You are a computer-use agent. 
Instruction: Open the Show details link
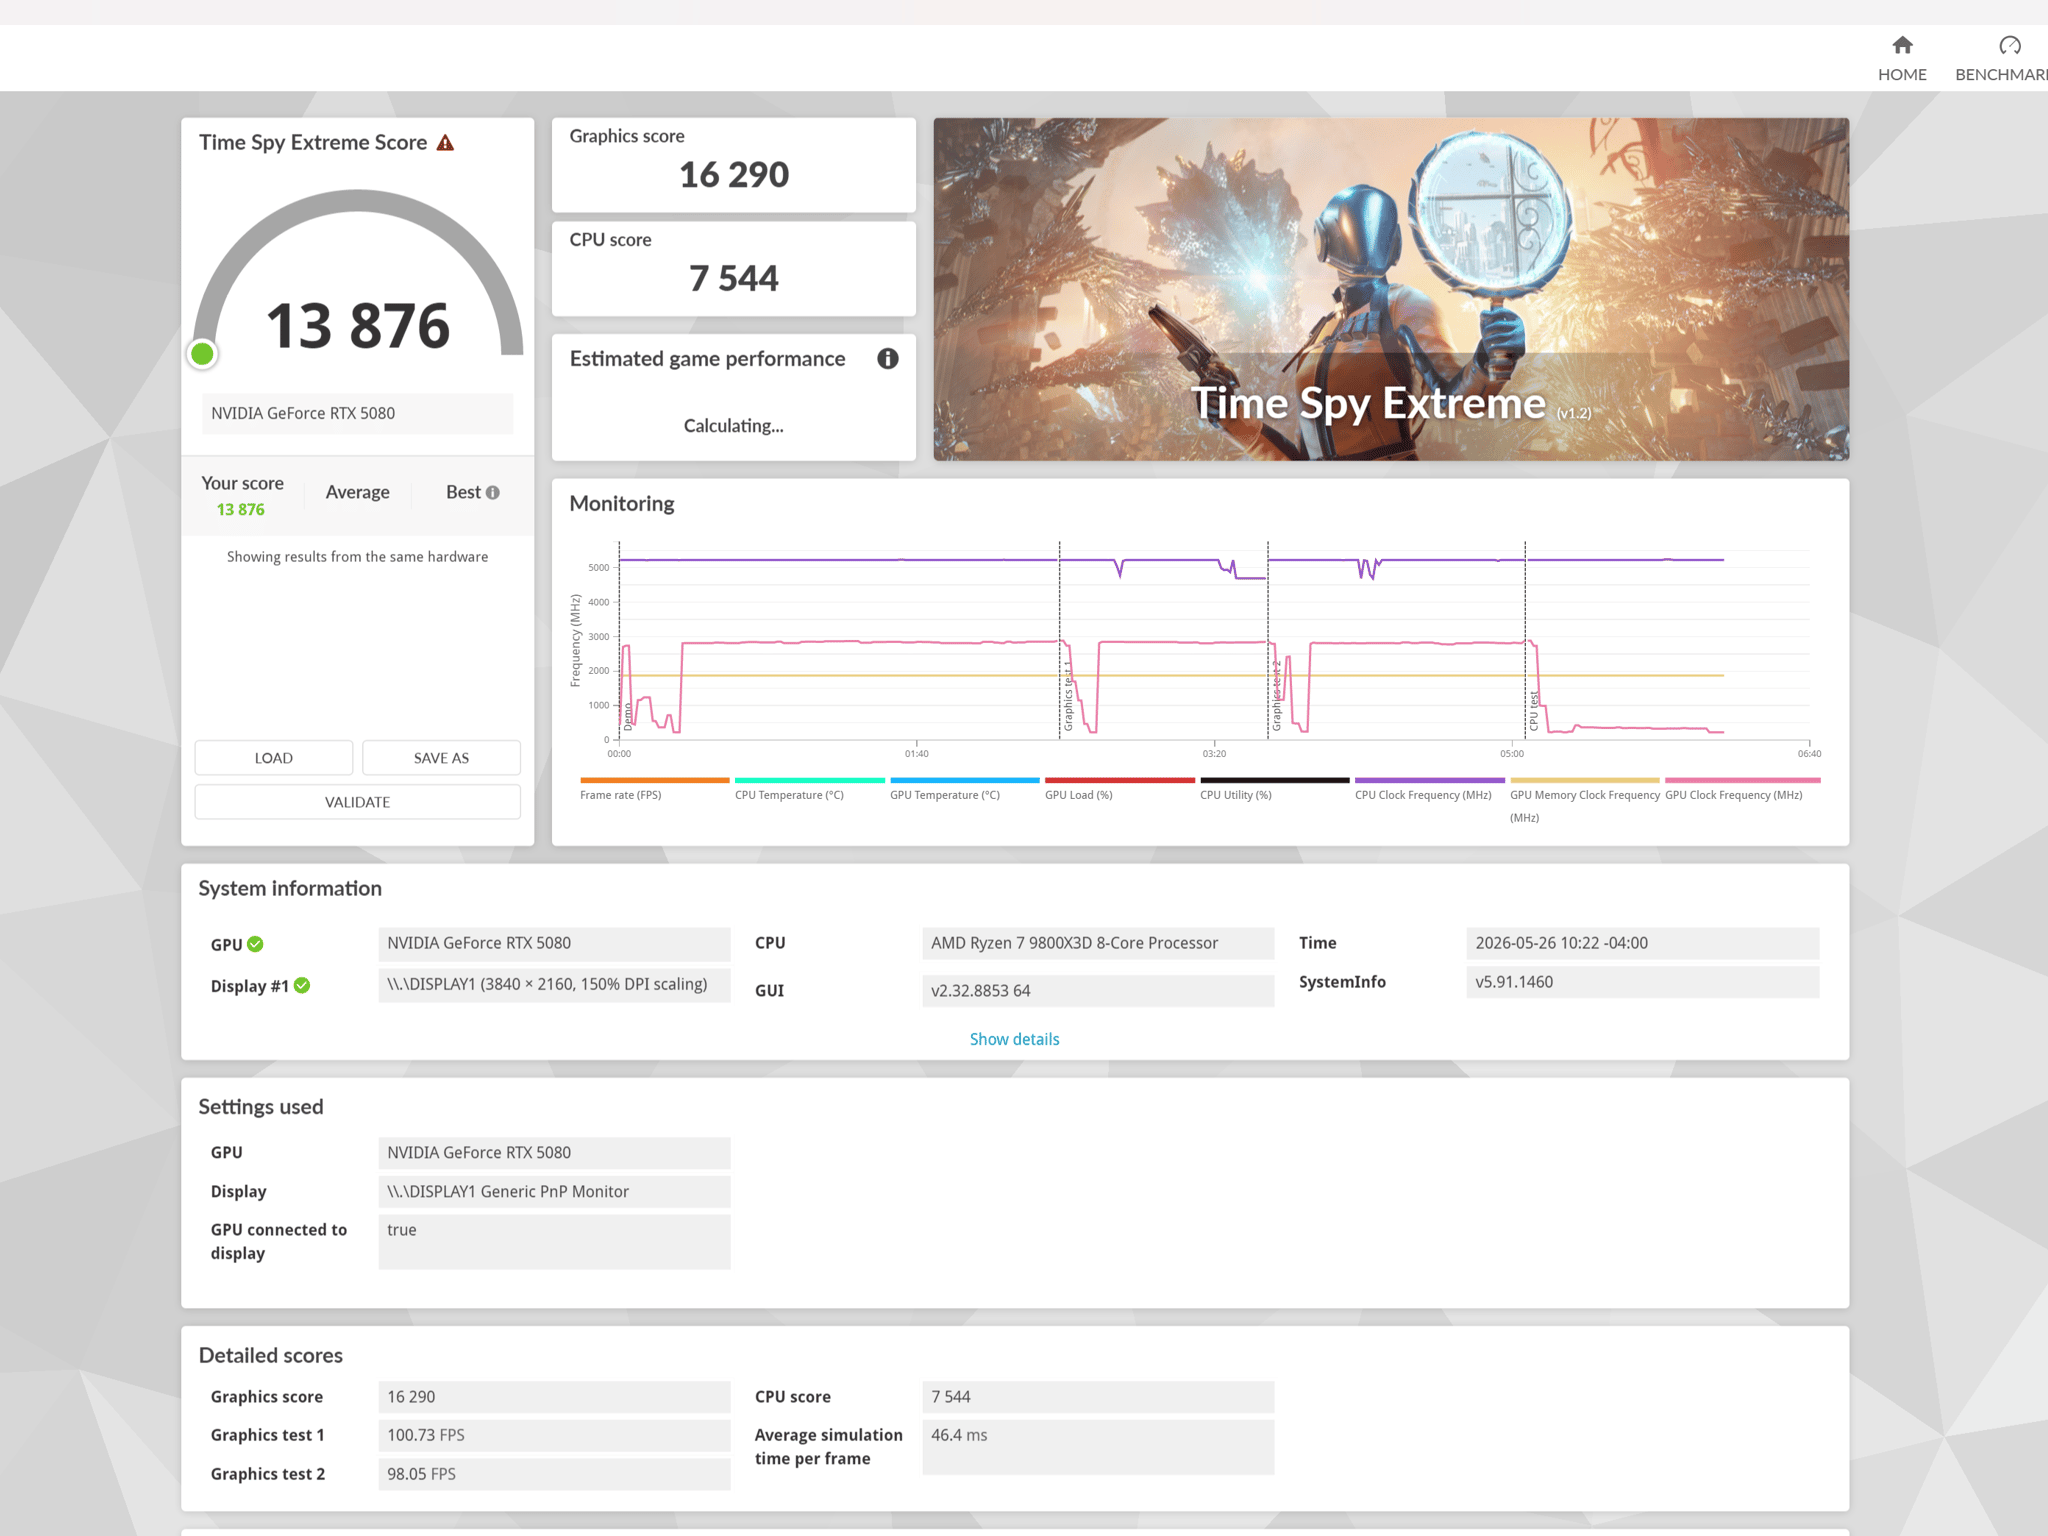pos(1014,1039)
